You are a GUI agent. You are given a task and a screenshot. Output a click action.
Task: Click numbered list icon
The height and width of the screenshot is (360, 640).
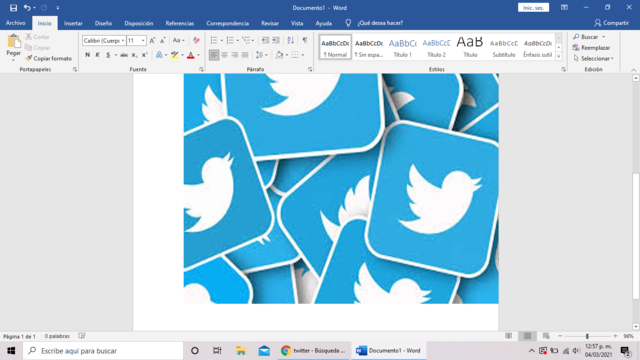(x=230, y=40)
